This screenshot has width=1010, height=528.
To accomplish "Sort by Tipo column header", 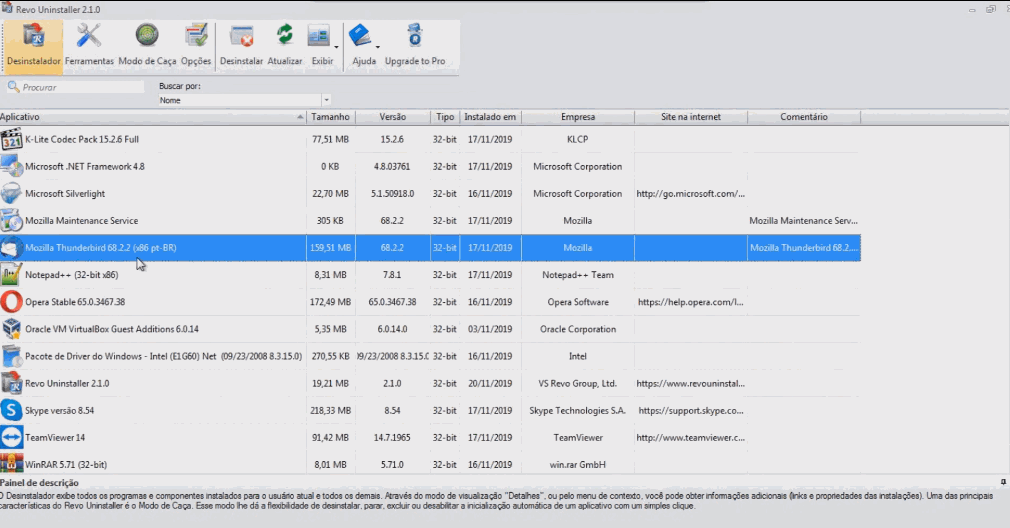I will [445, 117].
